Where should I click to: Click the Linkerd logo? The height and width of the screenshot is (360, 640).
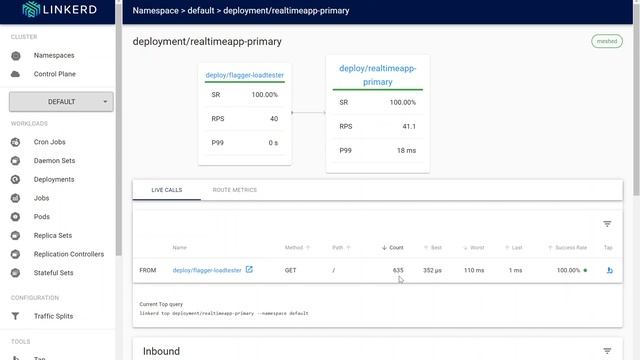[60, 9]
